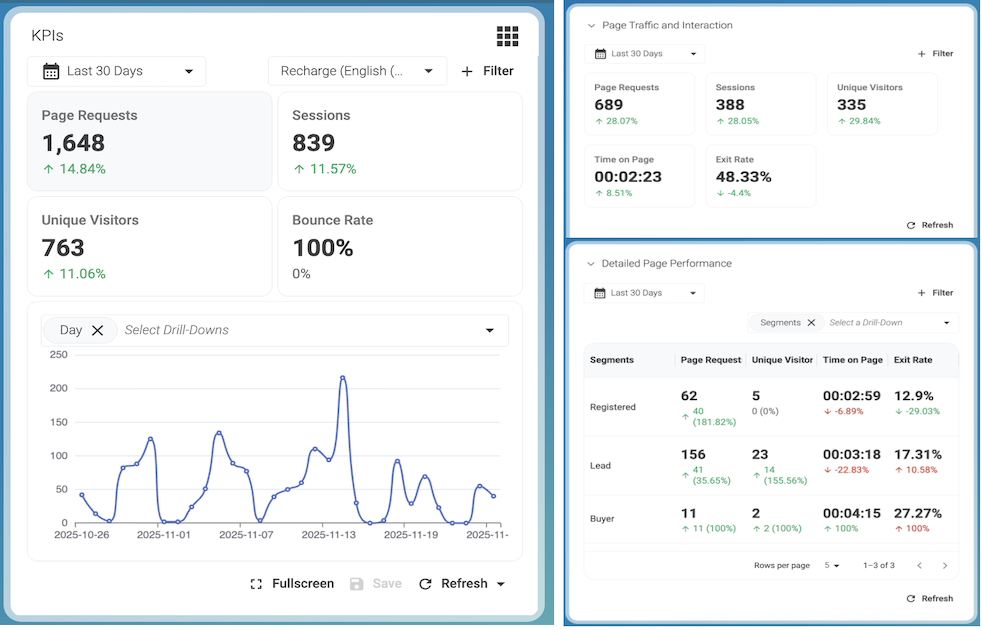
Task: Click the Save disk icon below chart
Action: click(x=357, y=584)
